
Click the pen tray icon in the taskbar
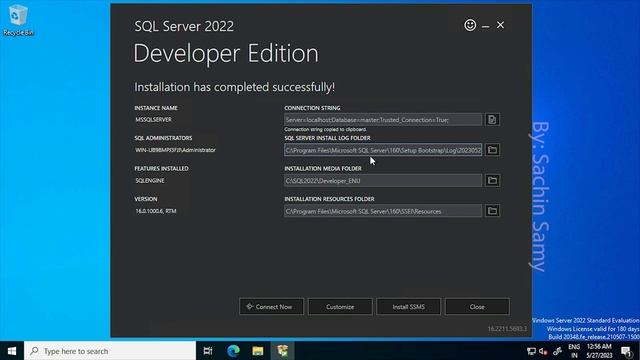pyautogui.click(x=557, y=351)
